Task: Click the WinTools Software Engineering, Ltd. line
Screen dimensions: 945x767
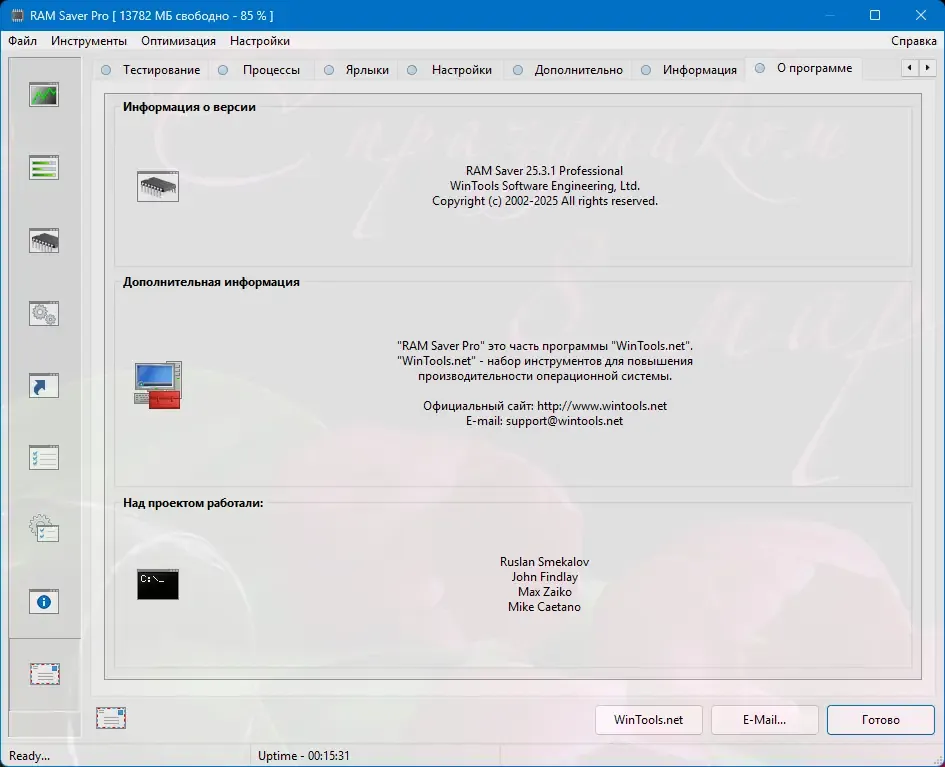Action: tap(544, 186)
